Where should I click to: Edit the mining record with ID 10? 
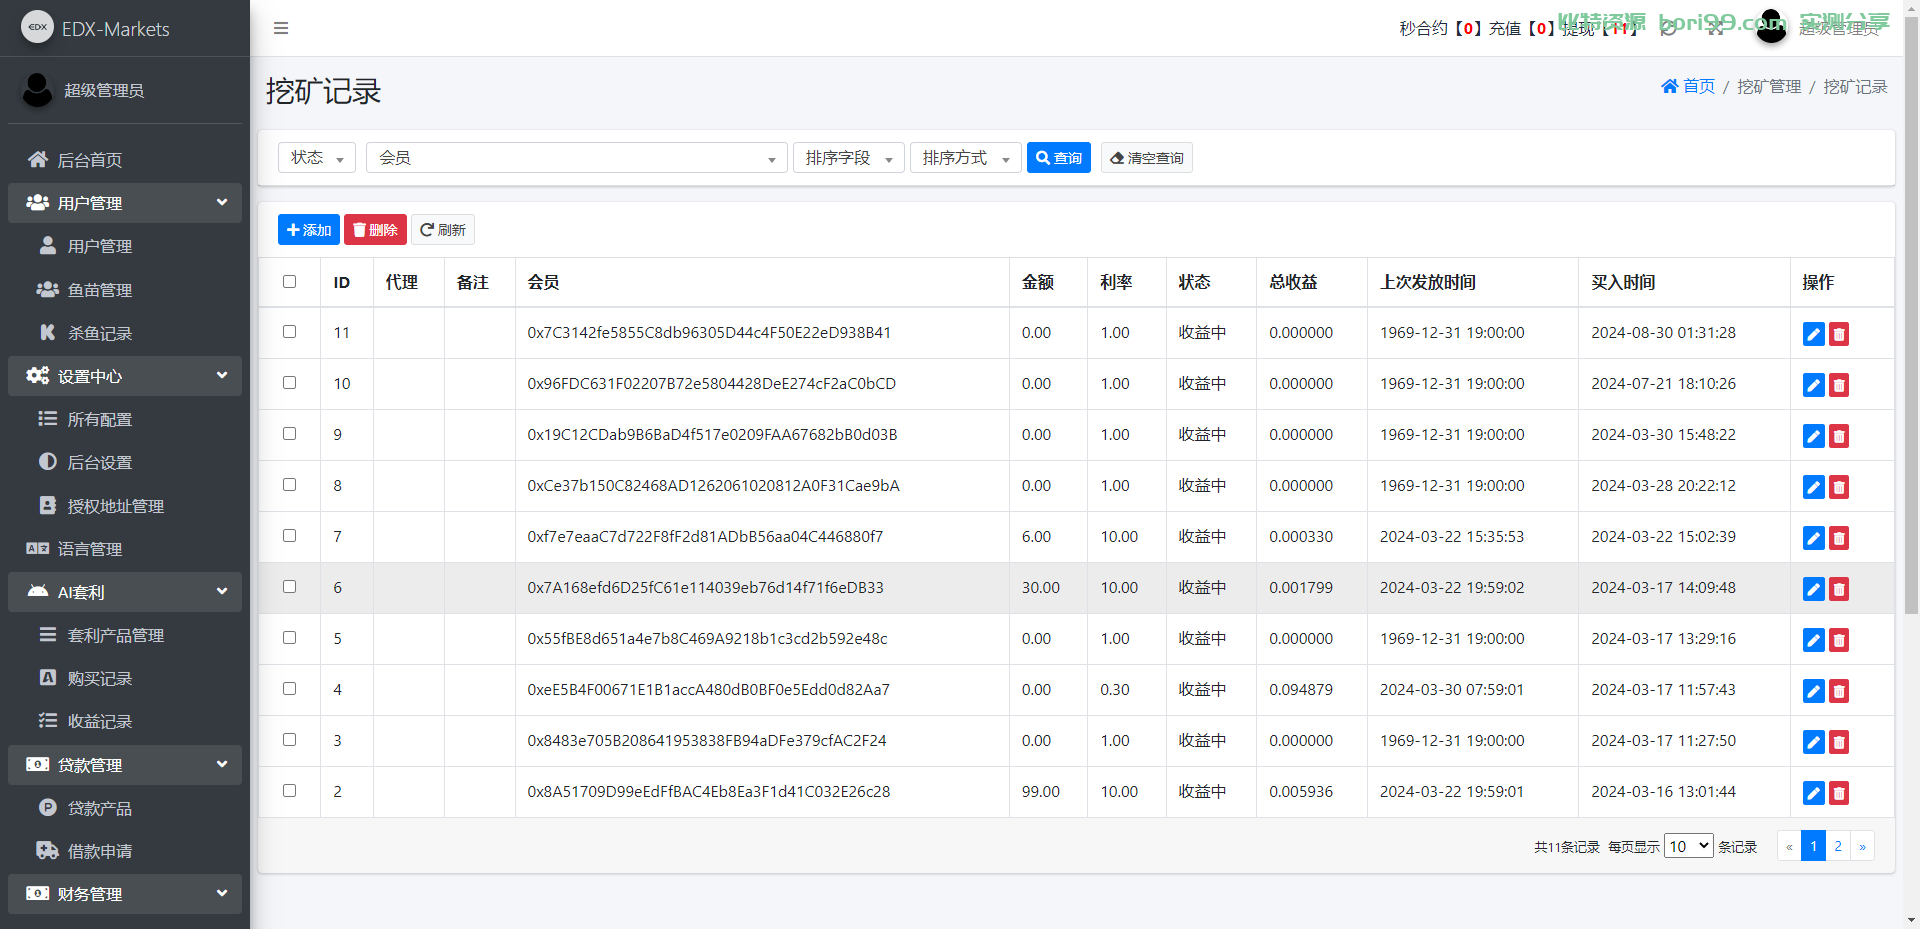point(1813,385)
